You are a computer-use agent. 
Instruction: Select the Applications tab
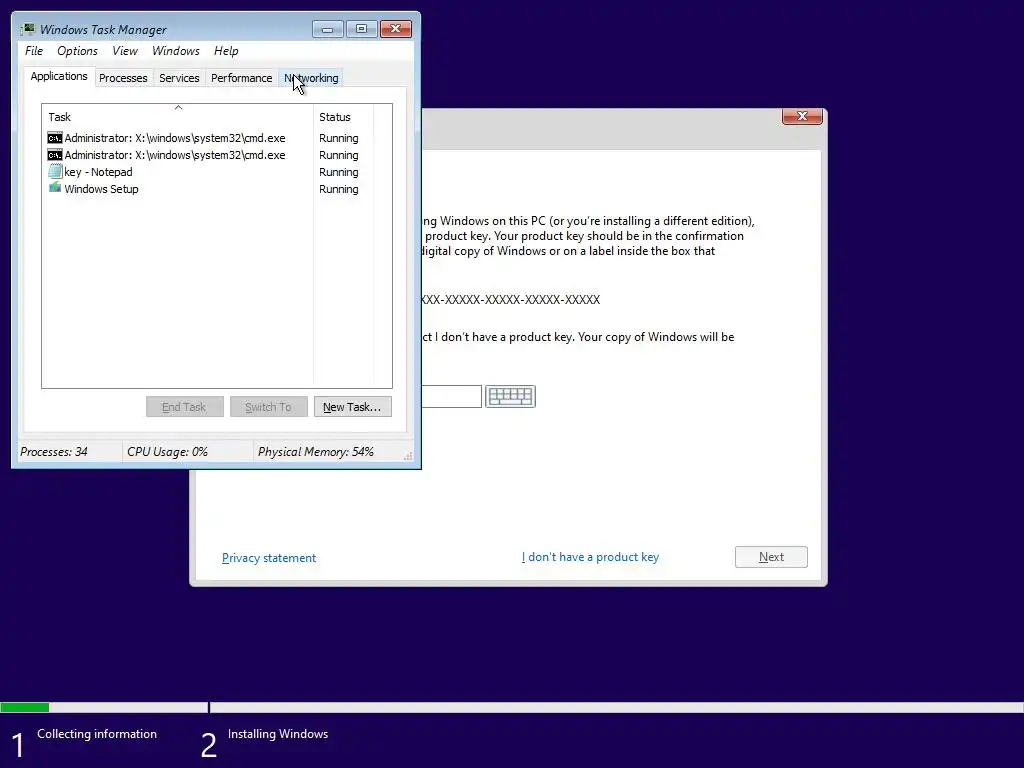[x=59, y=76]
